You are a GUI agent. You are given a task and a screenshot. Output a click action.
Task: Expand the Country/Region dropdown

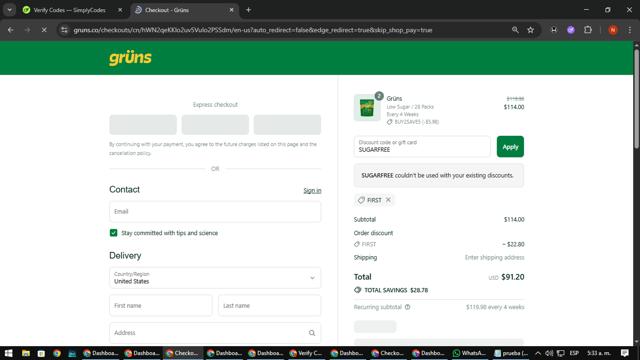pyautogui.click(x=215, y=278)
